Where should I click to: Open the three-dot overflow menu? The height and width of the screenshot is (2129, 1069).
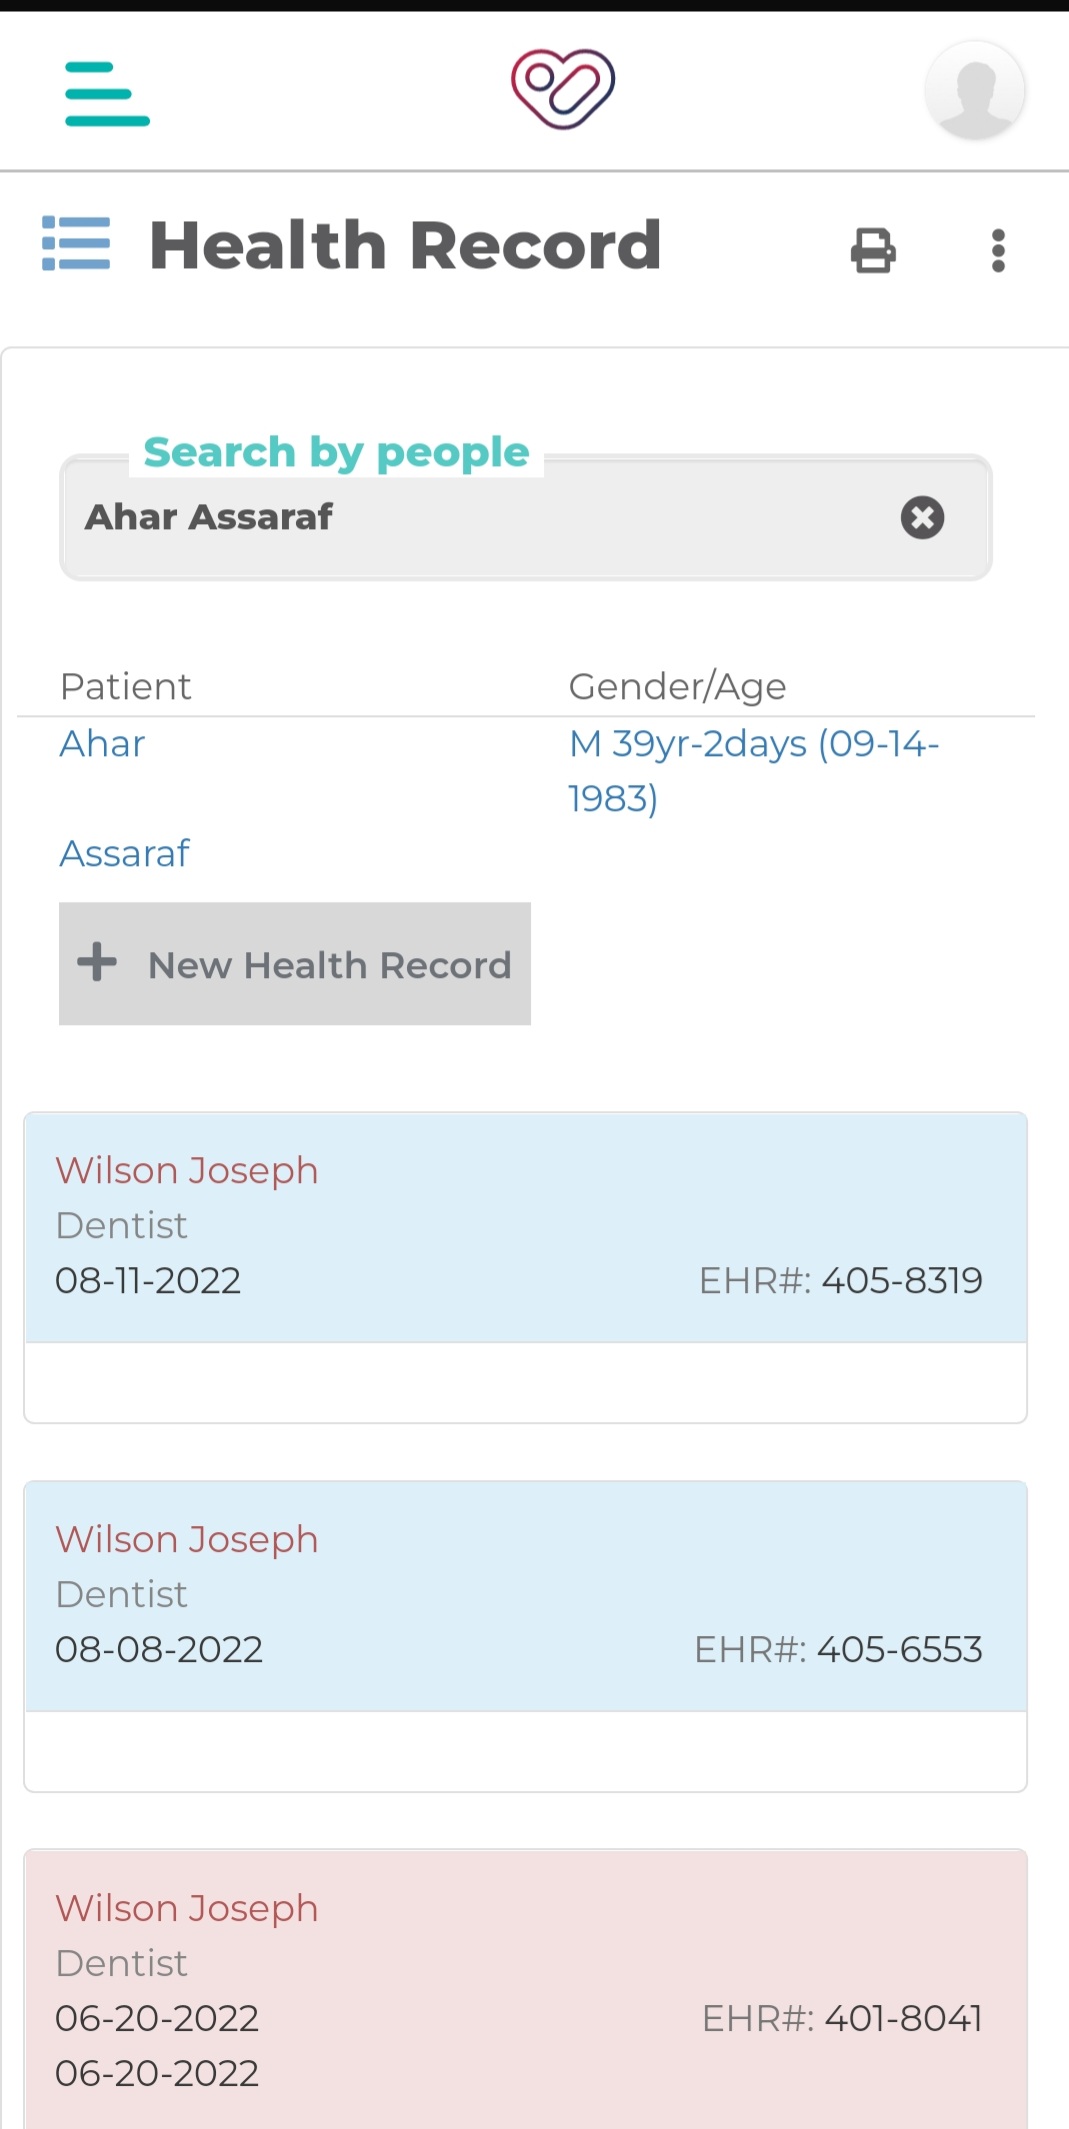pyautogui.click(x=997, y=250)
